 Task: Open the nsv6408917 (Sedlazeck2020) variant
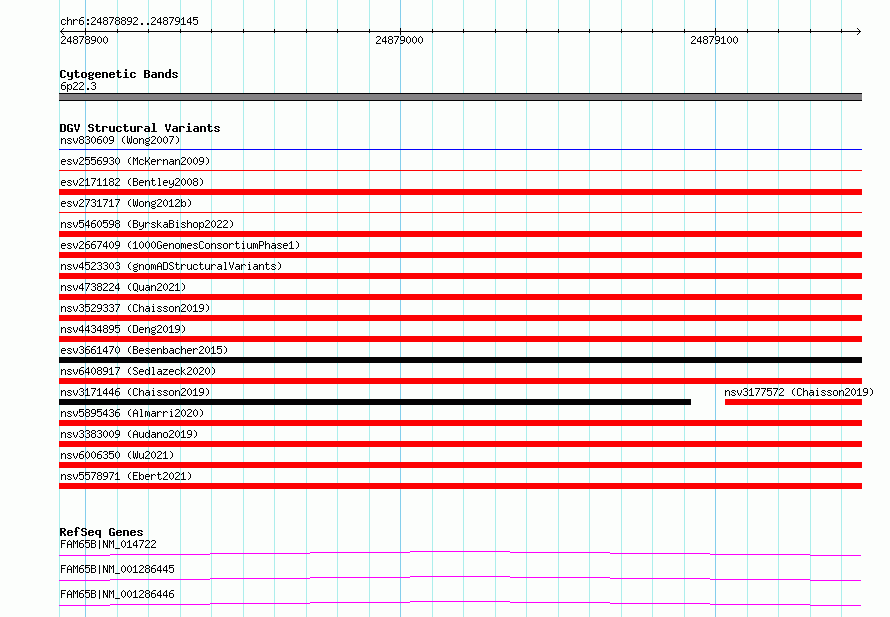pos(138,371)
